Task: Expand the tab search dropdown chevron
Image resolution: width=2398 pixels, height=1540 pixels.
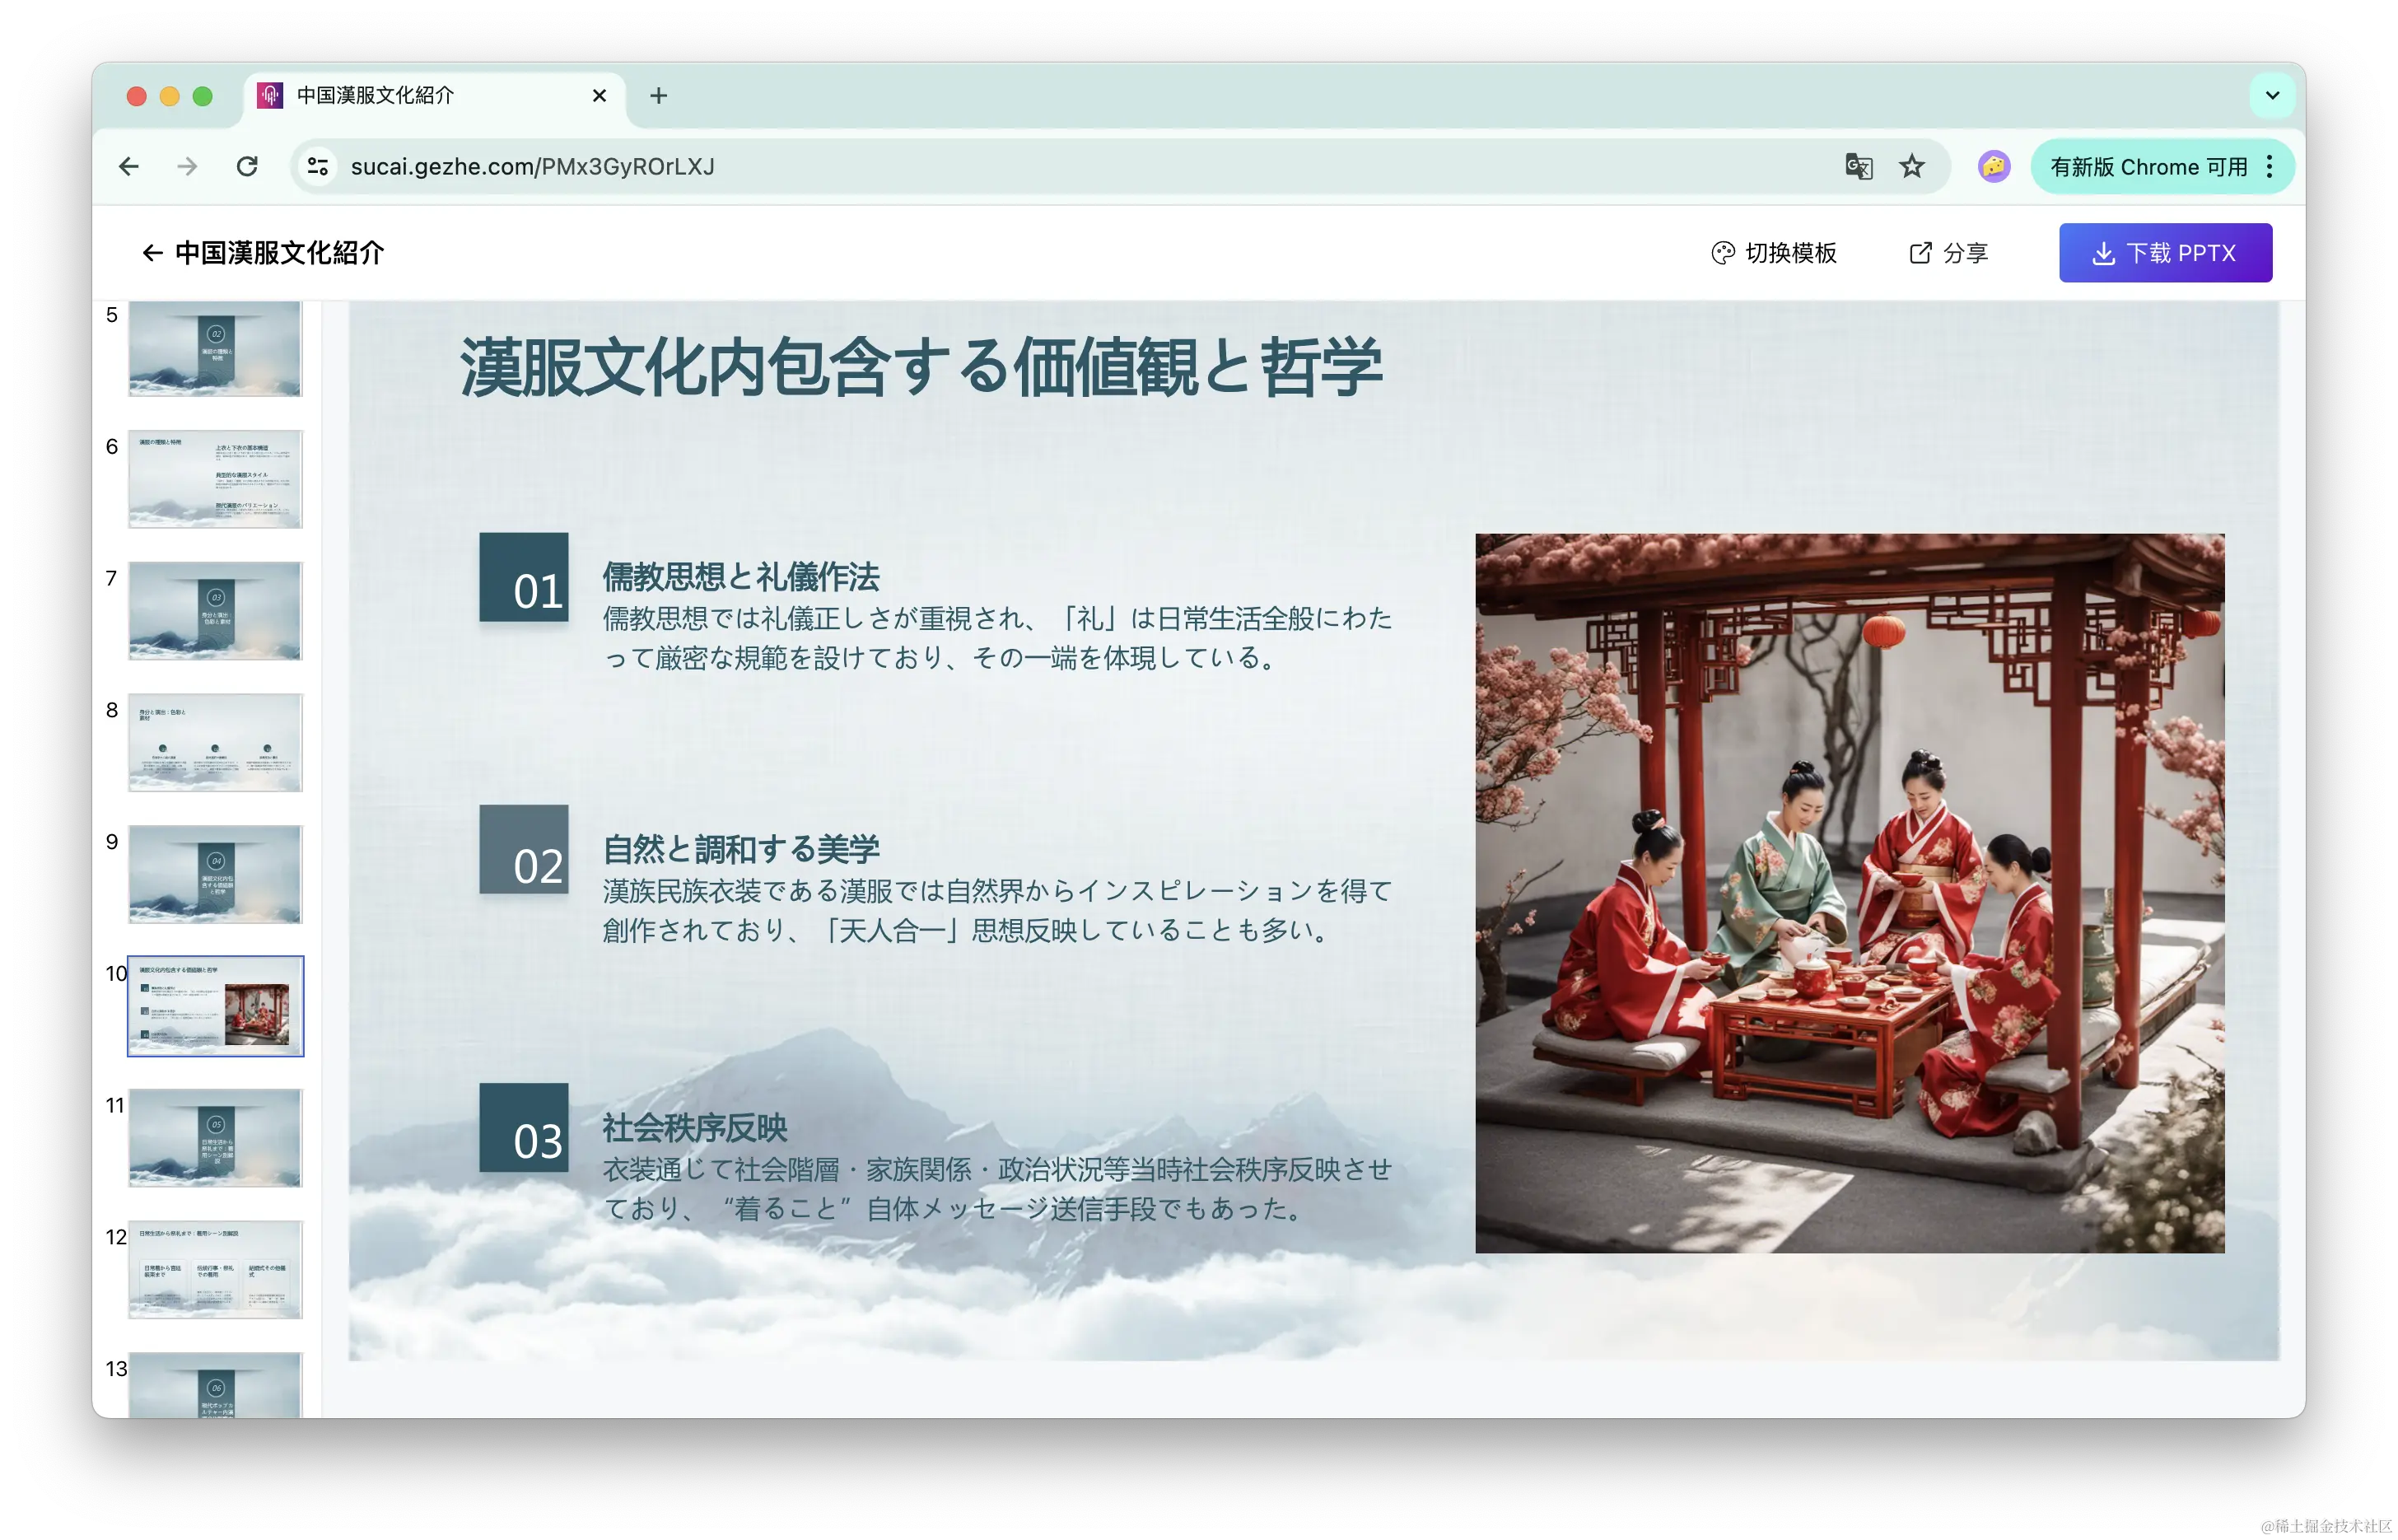Action: click(x=2272, y=96)
